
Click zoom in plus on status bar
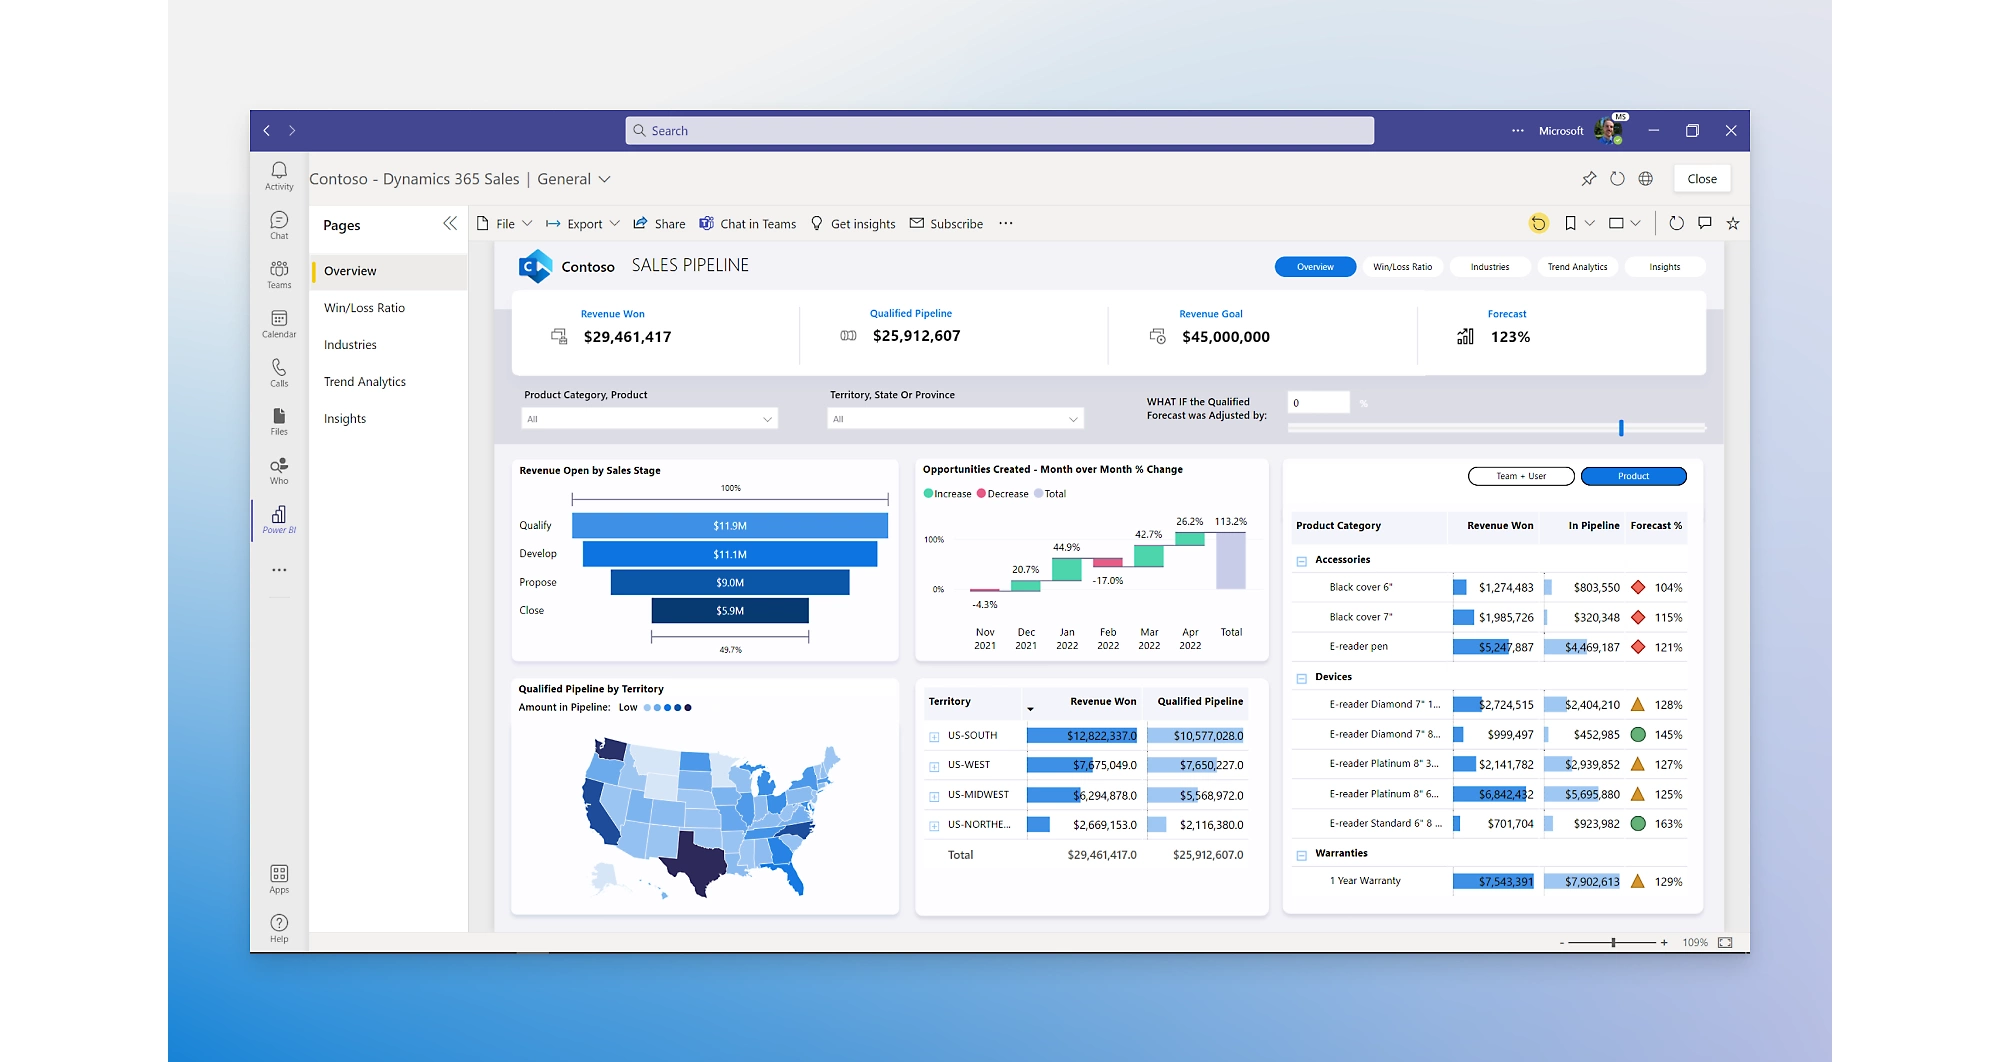1664,942
